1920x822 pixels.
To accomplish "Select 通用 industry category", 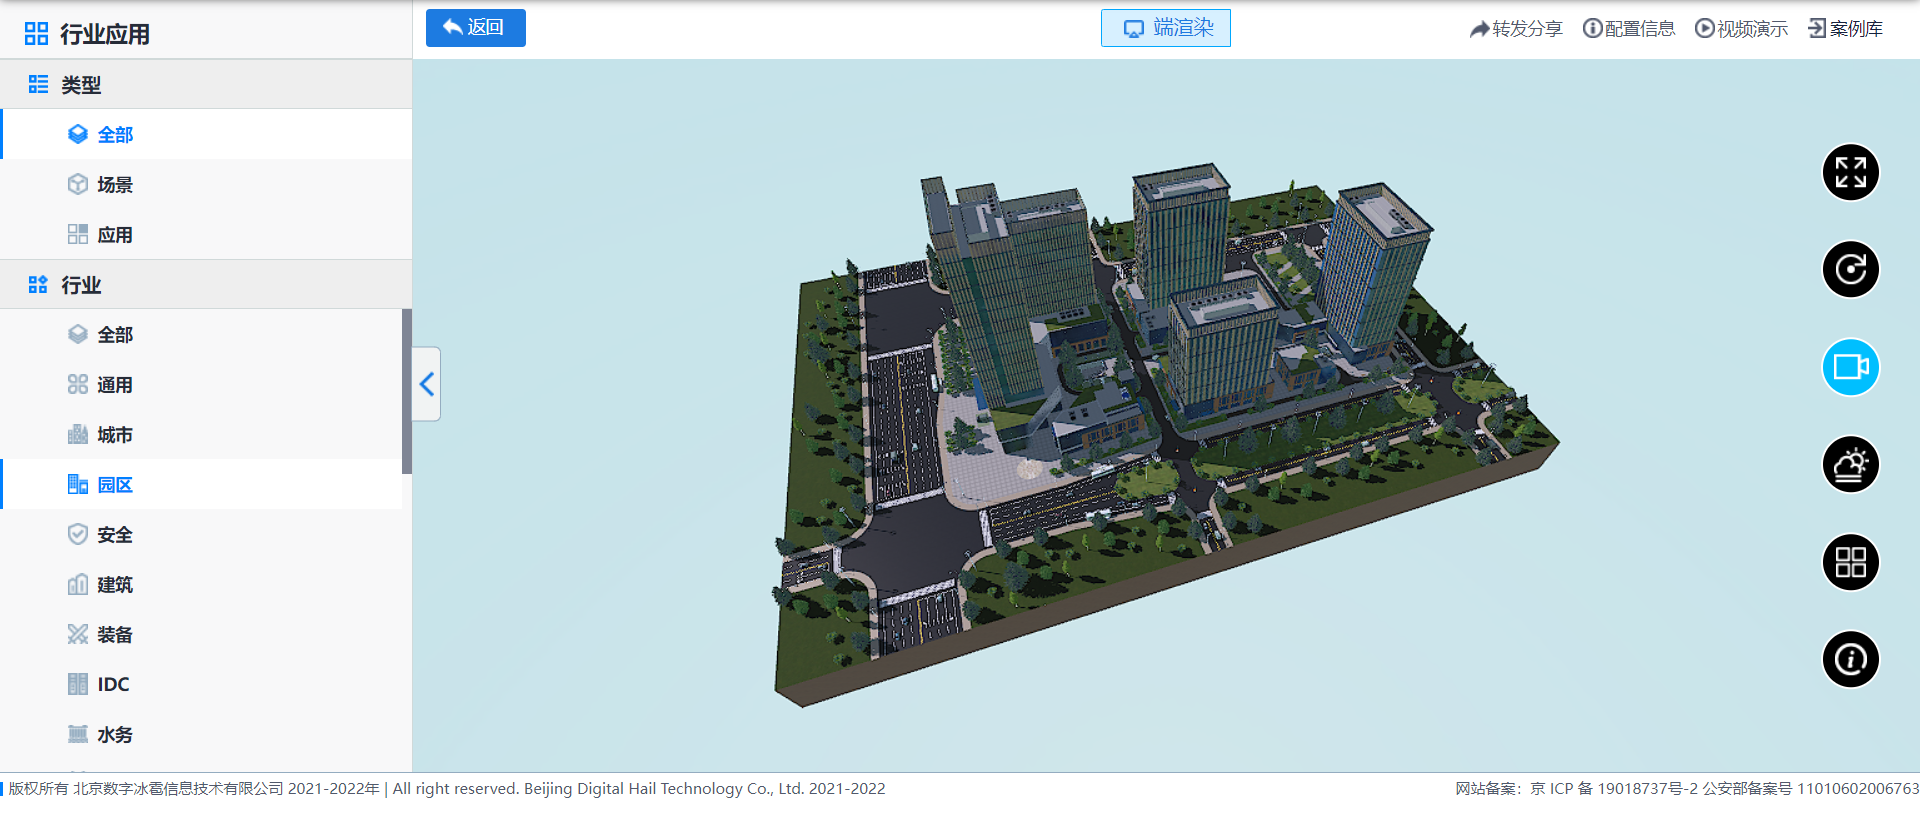I will click(x=201, y=384).
